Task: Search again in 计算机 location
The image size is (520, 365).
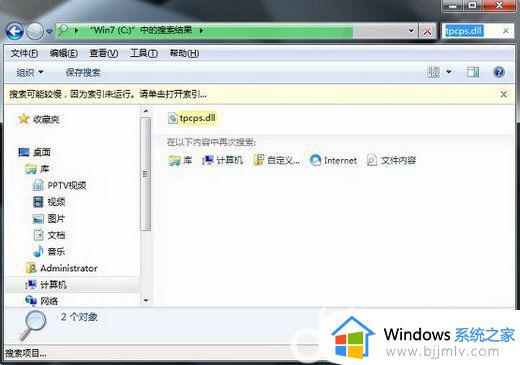Action: click(222, 160)
